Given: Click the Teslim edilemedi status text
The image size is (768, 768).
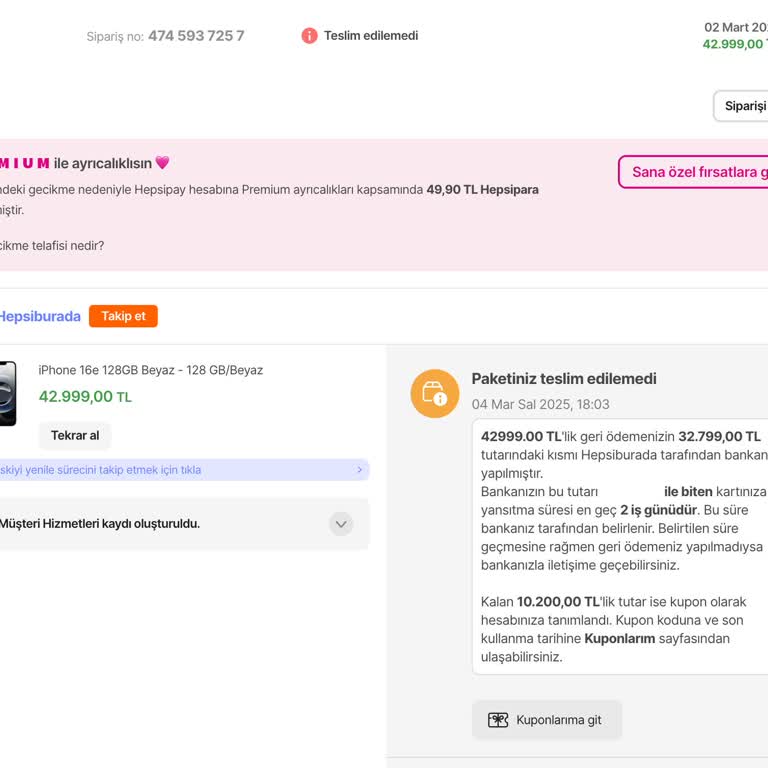Looking at the screenshot, I should 371,36.
